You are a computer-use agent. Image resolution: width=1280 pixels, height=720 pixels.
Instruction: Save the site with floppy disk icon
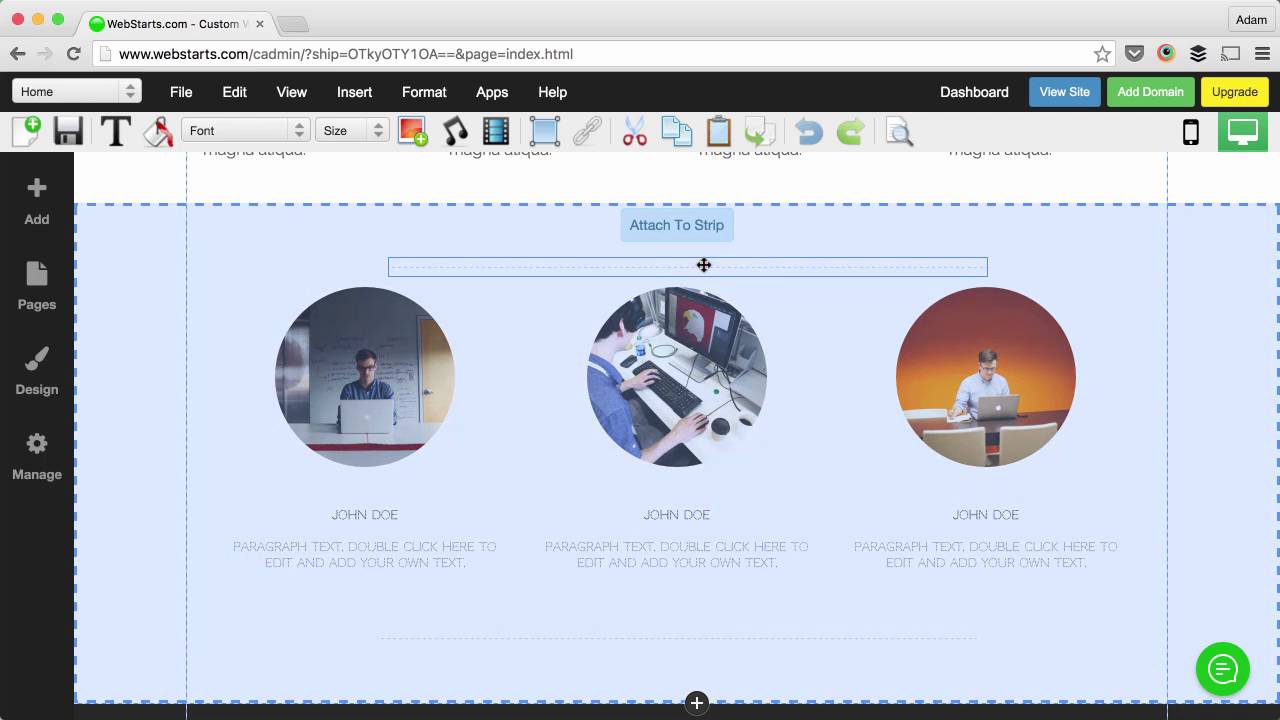point(68,131)
